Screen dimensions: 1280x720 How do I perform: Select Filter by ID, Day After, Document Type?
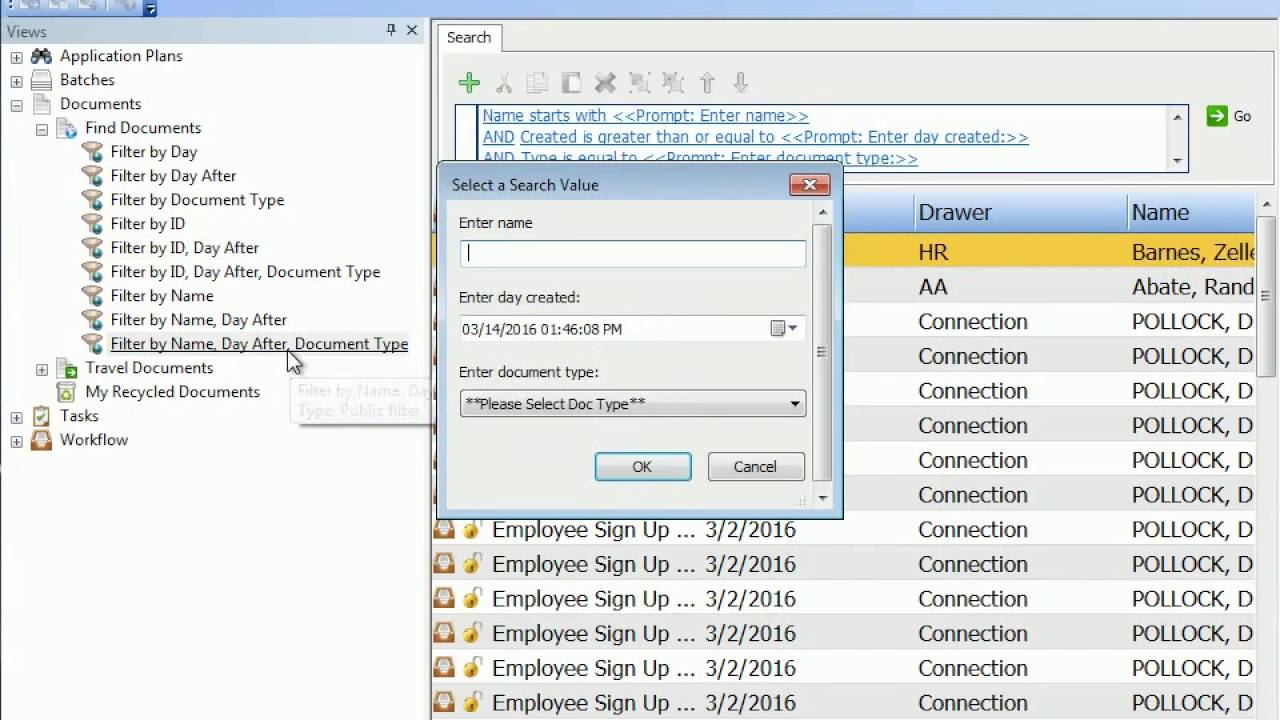245,272
